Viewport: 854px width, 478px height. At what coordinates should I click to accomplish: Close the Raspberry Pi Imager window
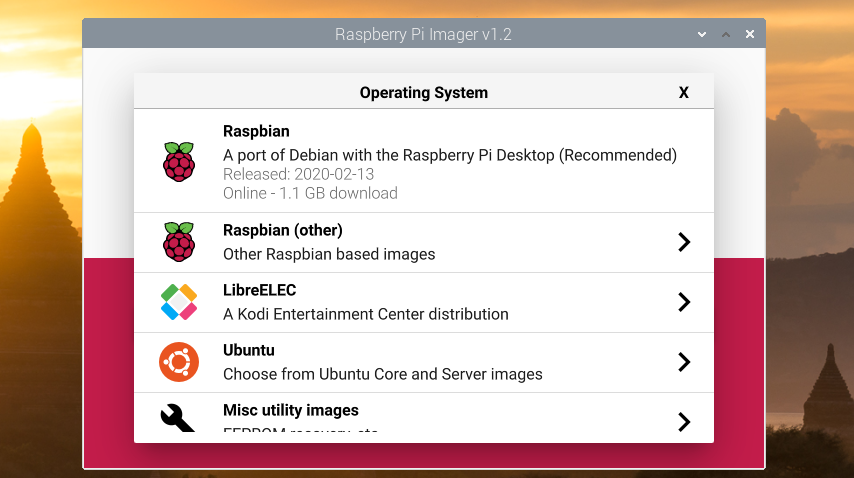[750, 34]
